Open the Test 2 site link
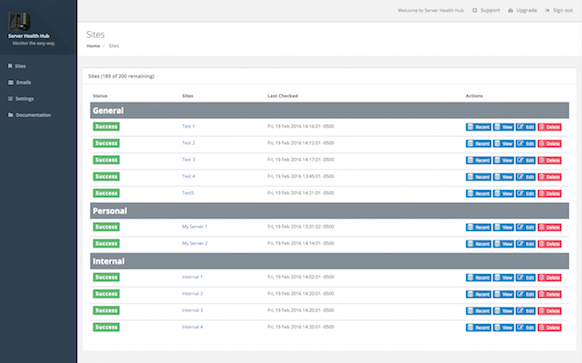The image size is (582, 363). click(x=188, y=143)
